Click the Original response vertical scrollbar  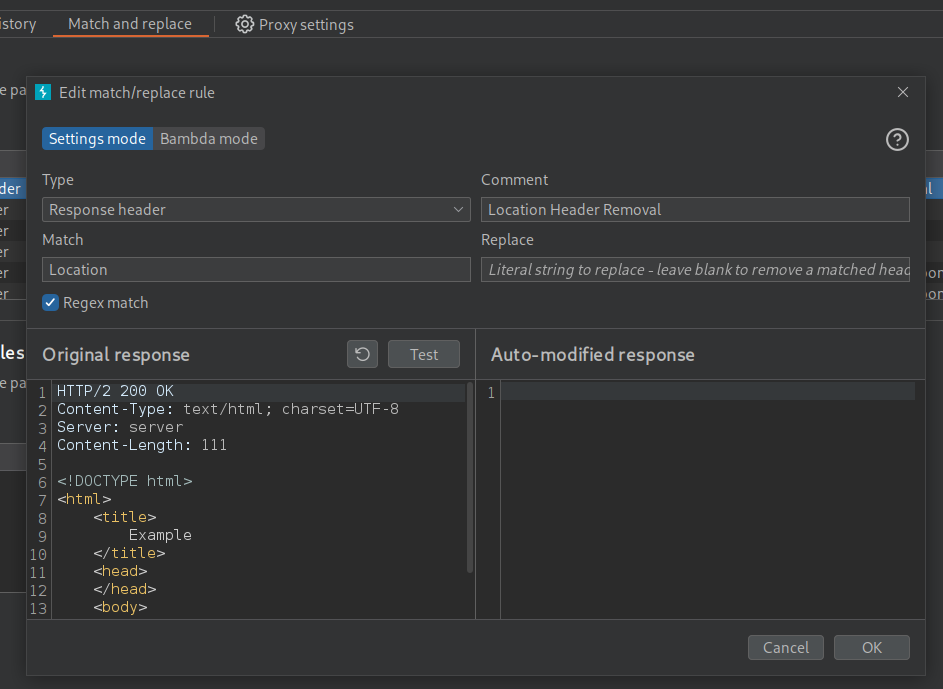[470, 478]
